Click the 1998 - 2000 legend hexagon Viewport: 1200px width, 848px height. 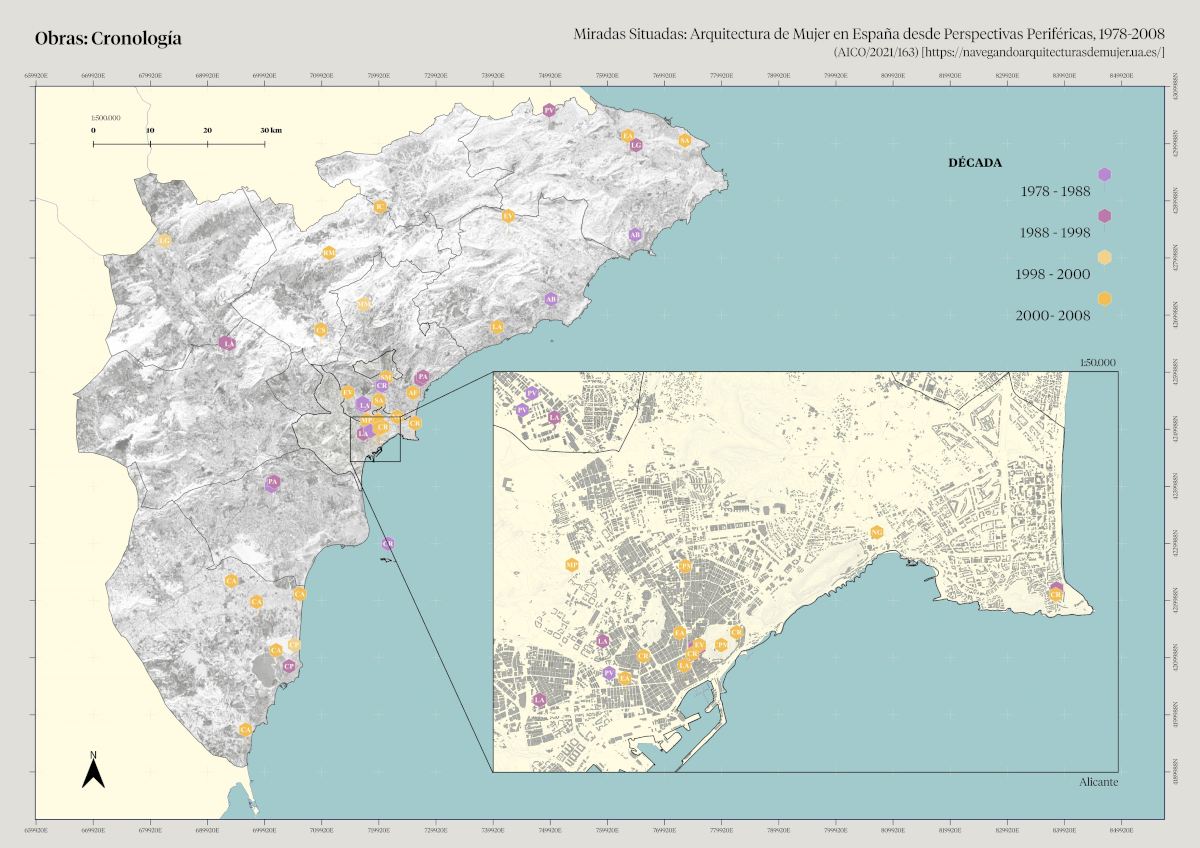(1104, 257)
